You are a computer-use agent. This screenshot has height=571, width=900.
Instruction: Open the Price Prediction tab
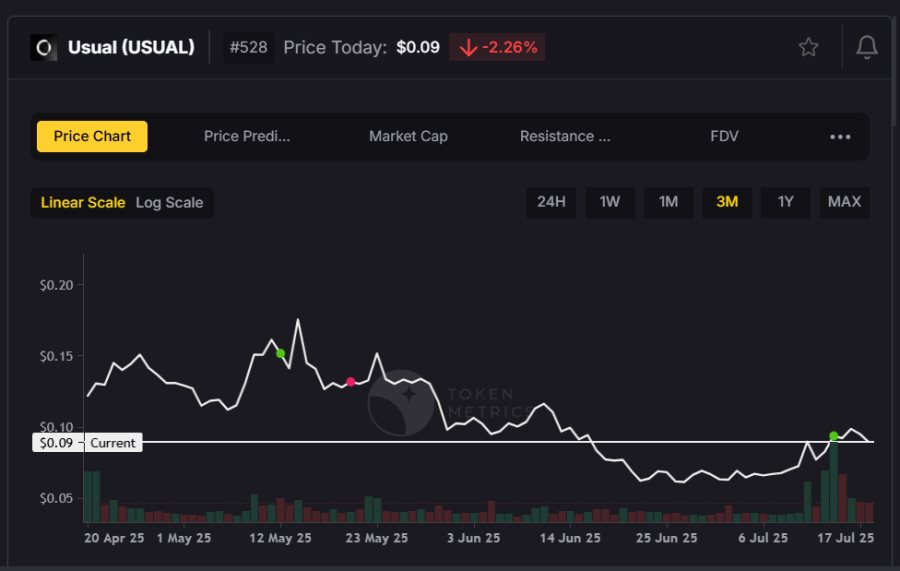tap(247, 137)
